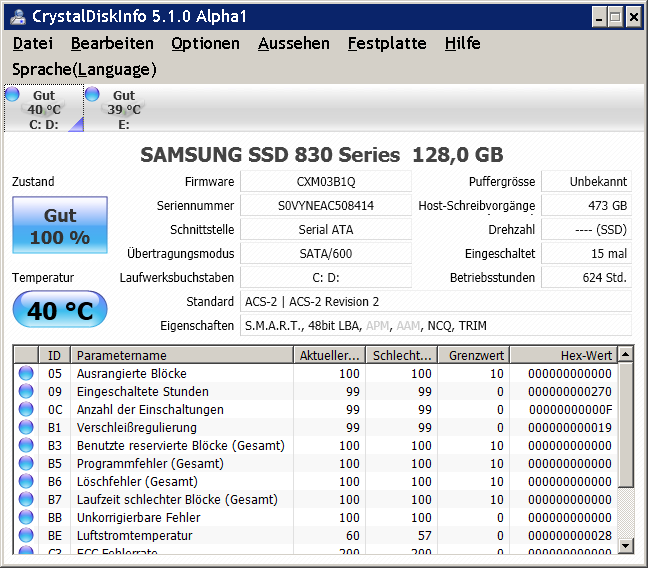Select the Programmfehler (Gesamt) row text
The width and height of the screenshot is (648, 568).
pyautogui.click(x=150, y=463)
